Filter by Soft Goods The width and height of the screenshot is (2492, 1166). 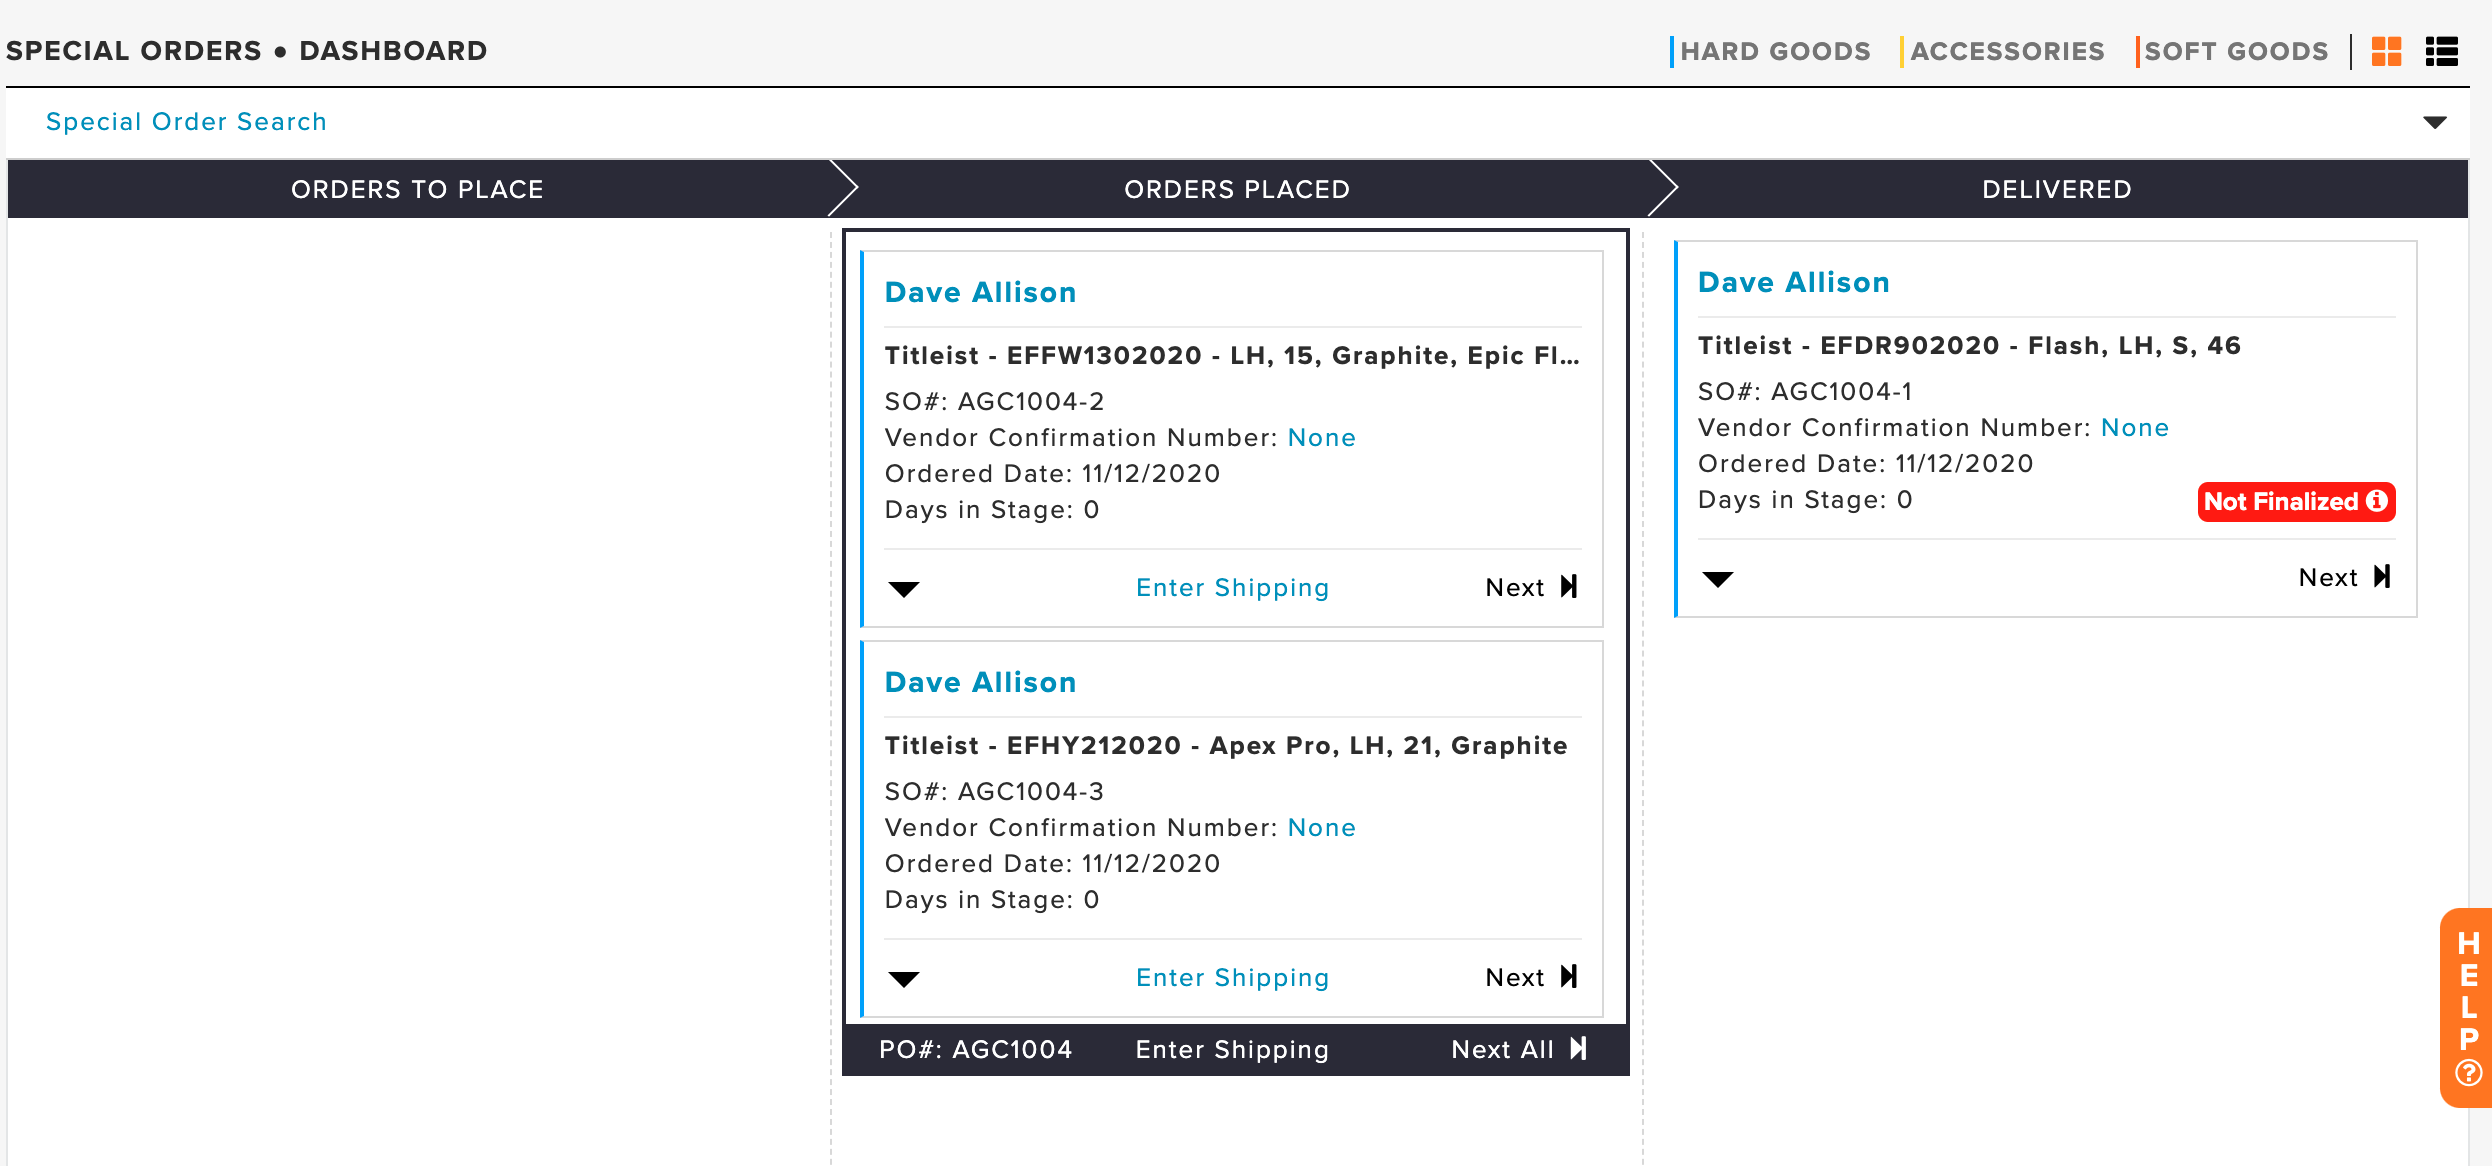click(x=2233, y=51)
